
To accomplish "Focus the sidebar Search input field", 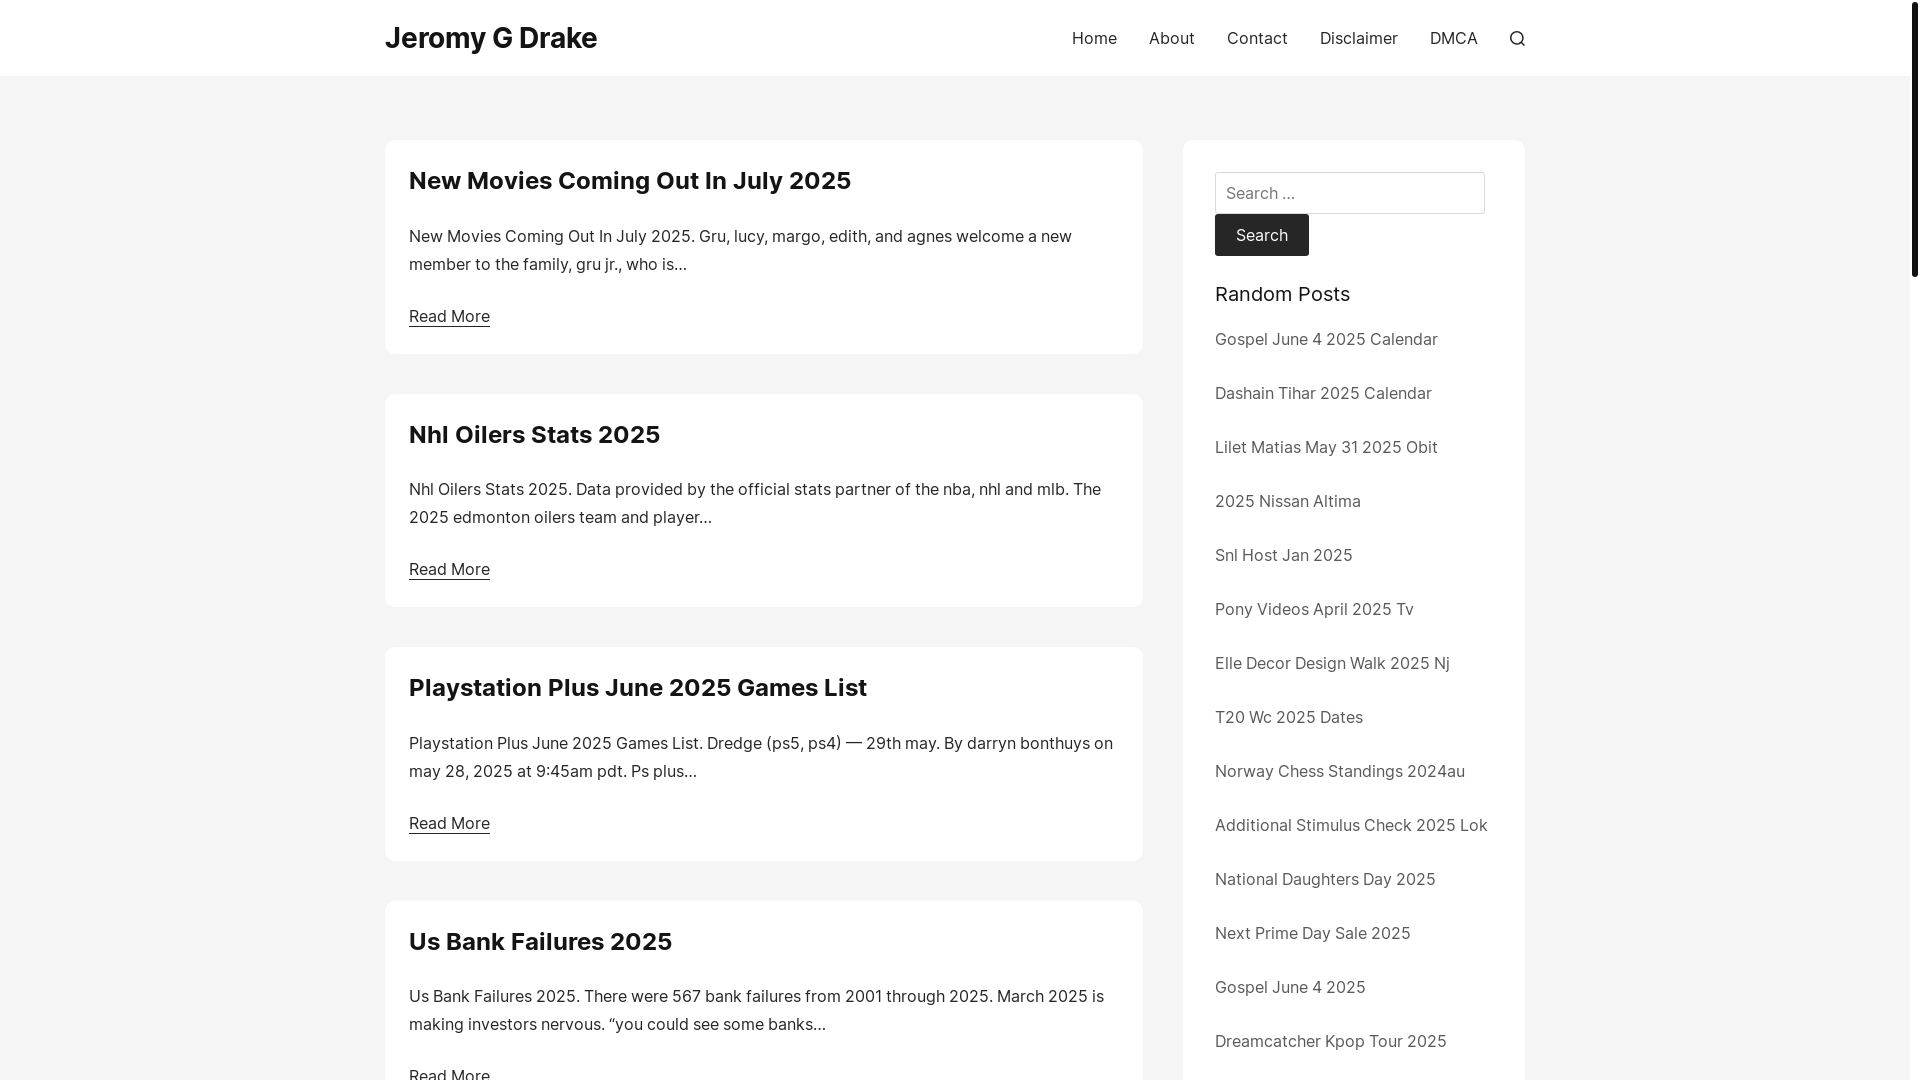I will point(1349,193).
